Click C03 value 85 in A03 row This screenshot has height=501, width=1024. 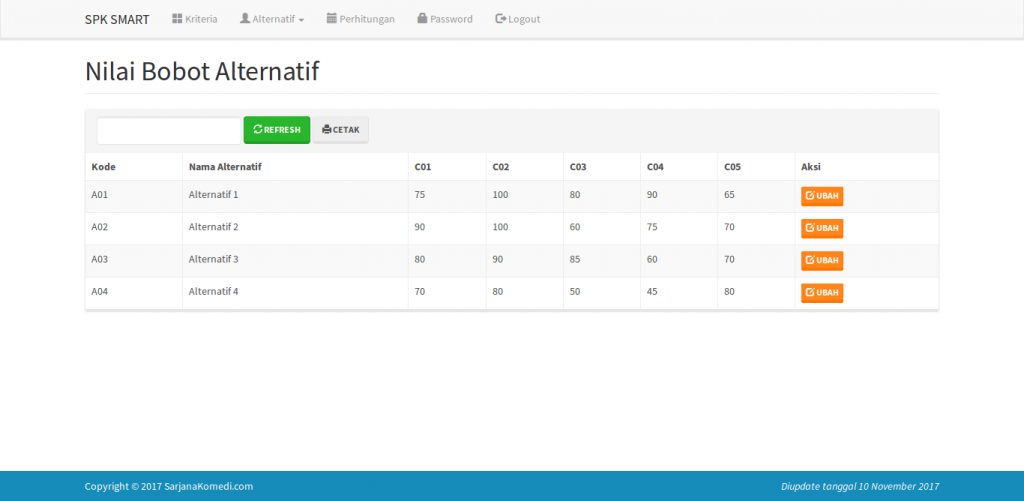(575, 259)
